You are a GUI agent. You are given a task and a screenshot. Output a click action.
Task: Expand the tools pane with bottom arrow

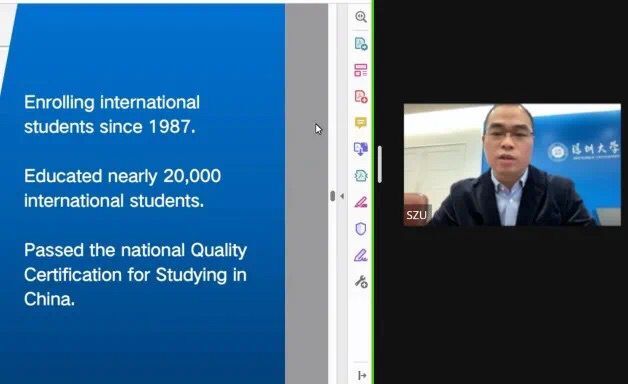[x=362, y=375]
